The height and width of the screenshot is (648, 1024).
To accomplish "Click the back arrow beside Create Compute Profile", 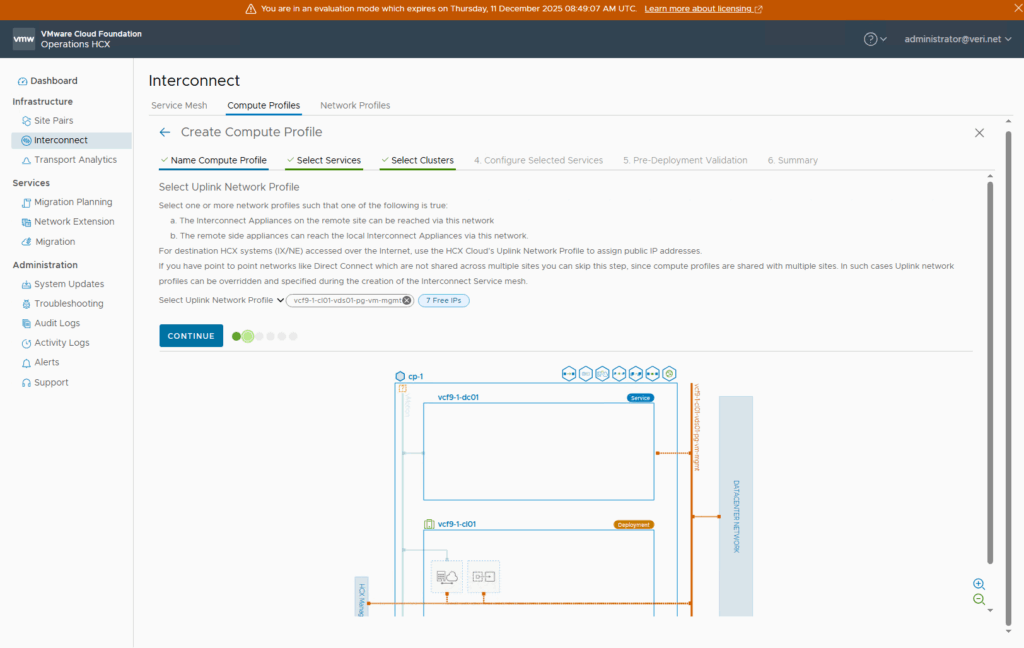I will coord(165,132).
